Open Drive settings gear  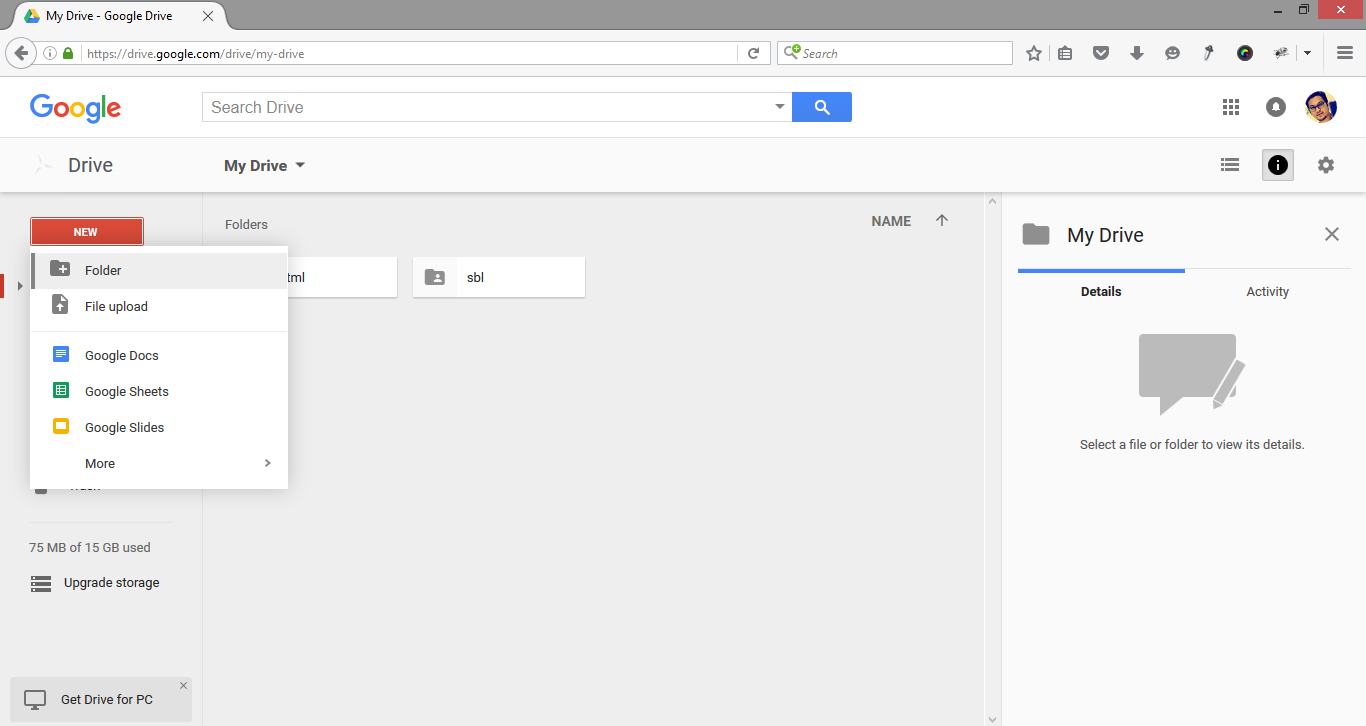pos(1326,164)
